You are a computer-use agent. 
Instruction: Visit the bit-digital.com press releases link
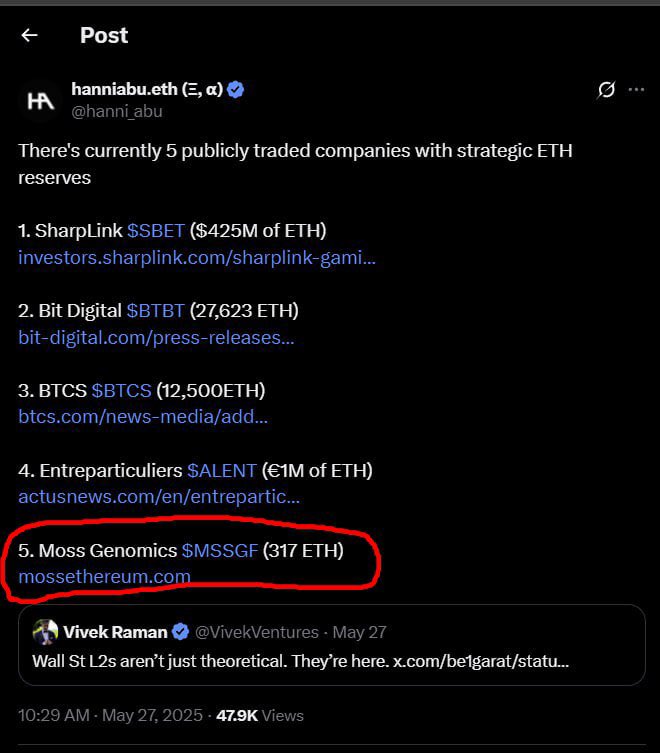coord(156,338)
